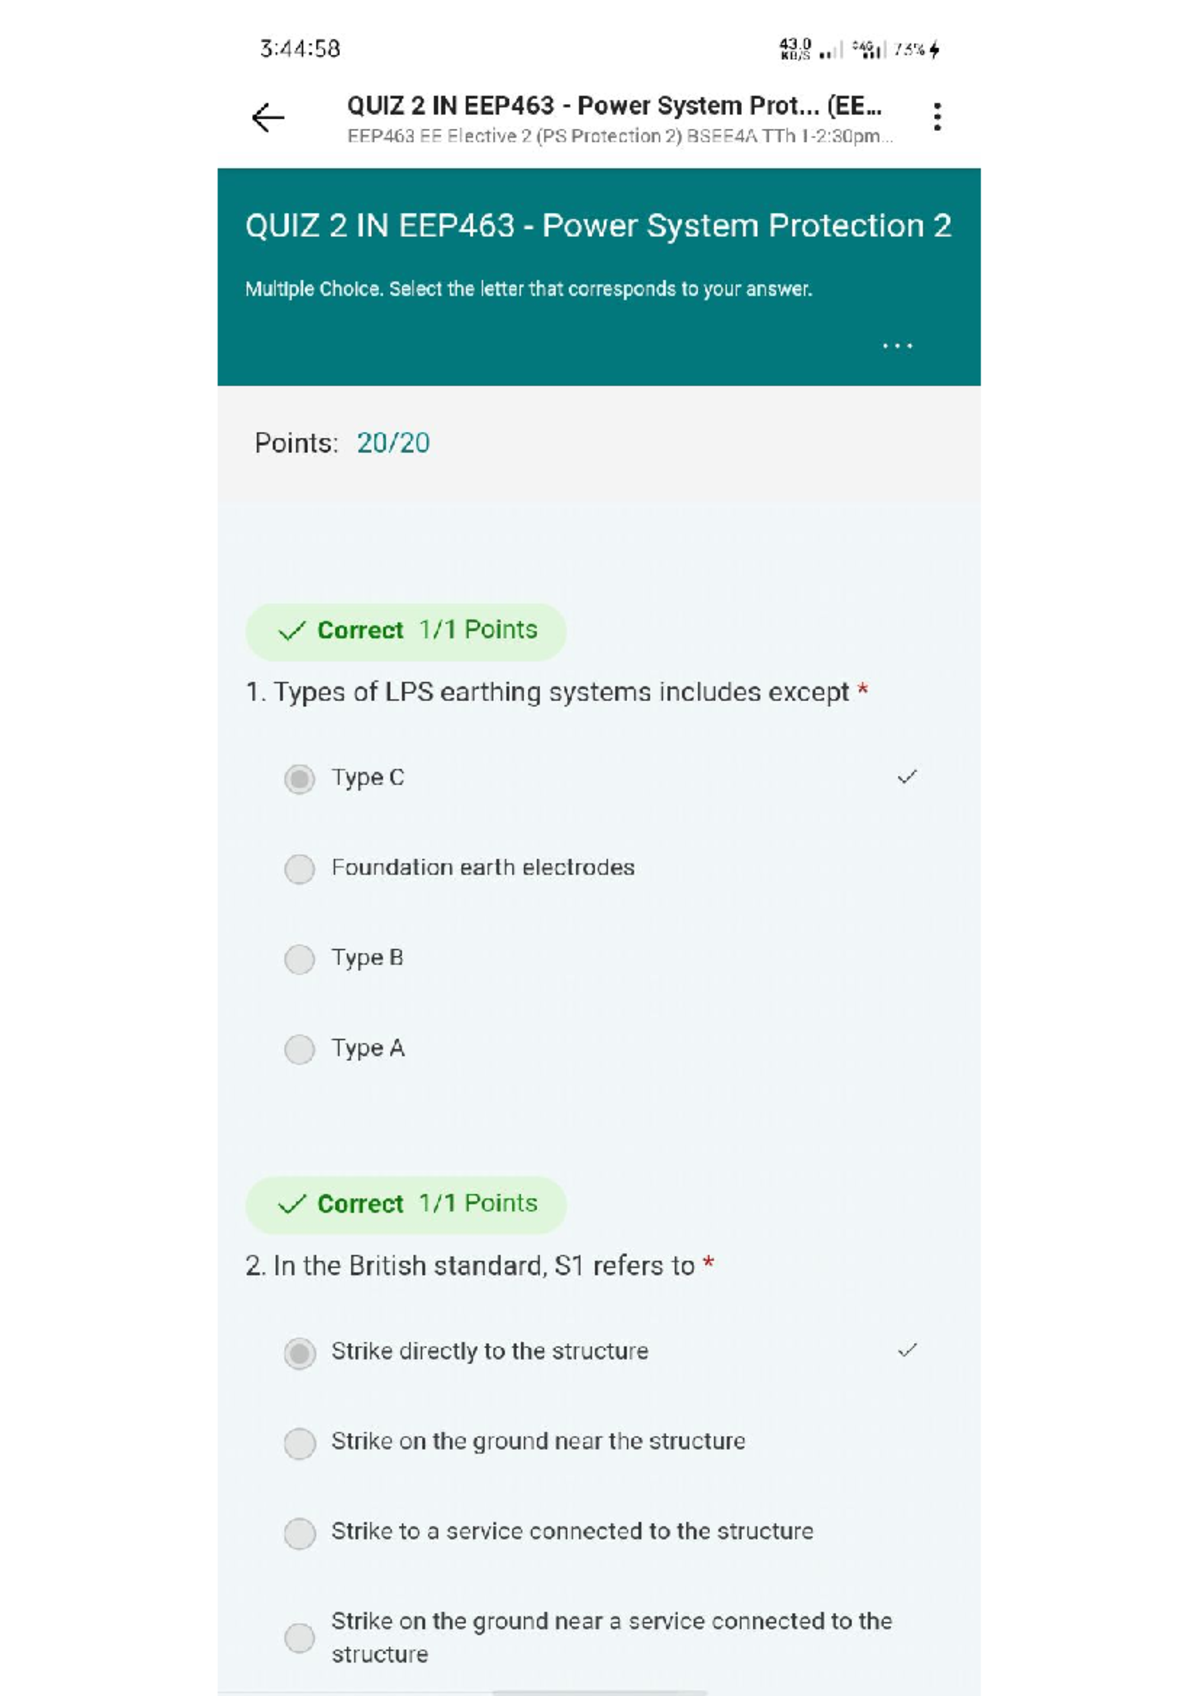Tap the checkmark beside Strike directly to the structure
This screenshot has height=1696, width=1200.
click(x=908, y=1349)
